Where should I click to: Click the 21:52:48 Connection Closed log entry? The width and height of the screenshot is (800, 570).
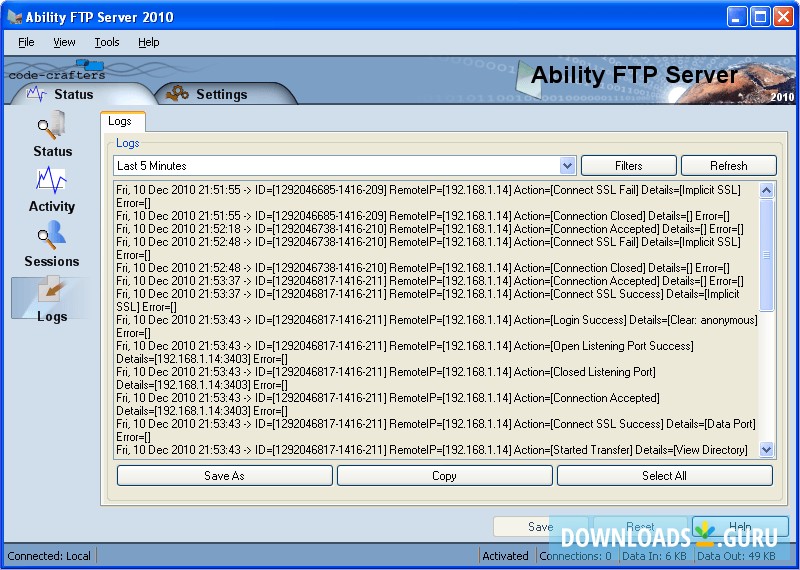pyautogui.click(x=423, y=268)
